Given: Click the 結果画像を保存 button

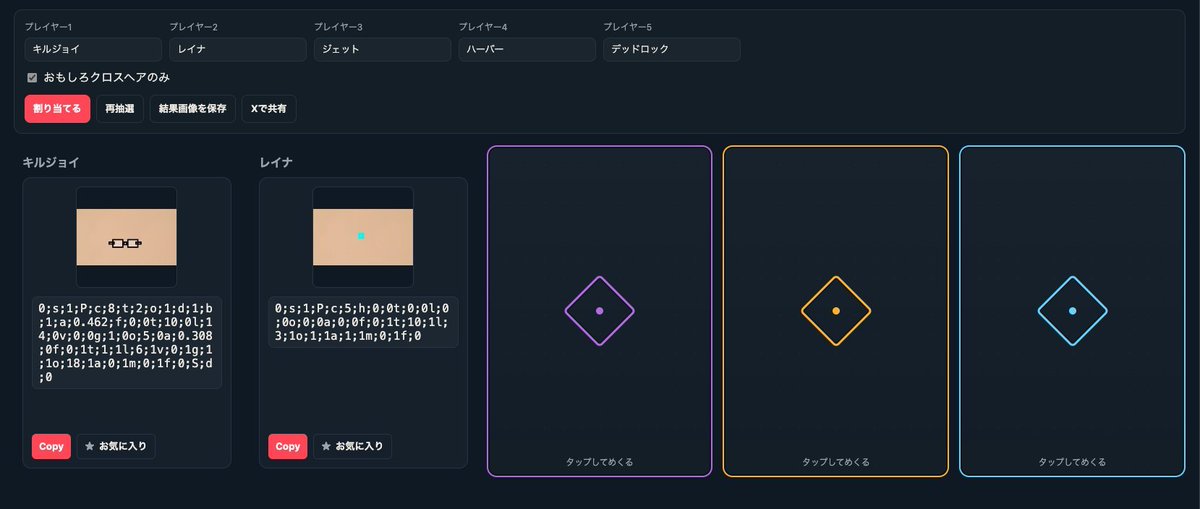Looking at the screenshot, I should tap(193, 108).
